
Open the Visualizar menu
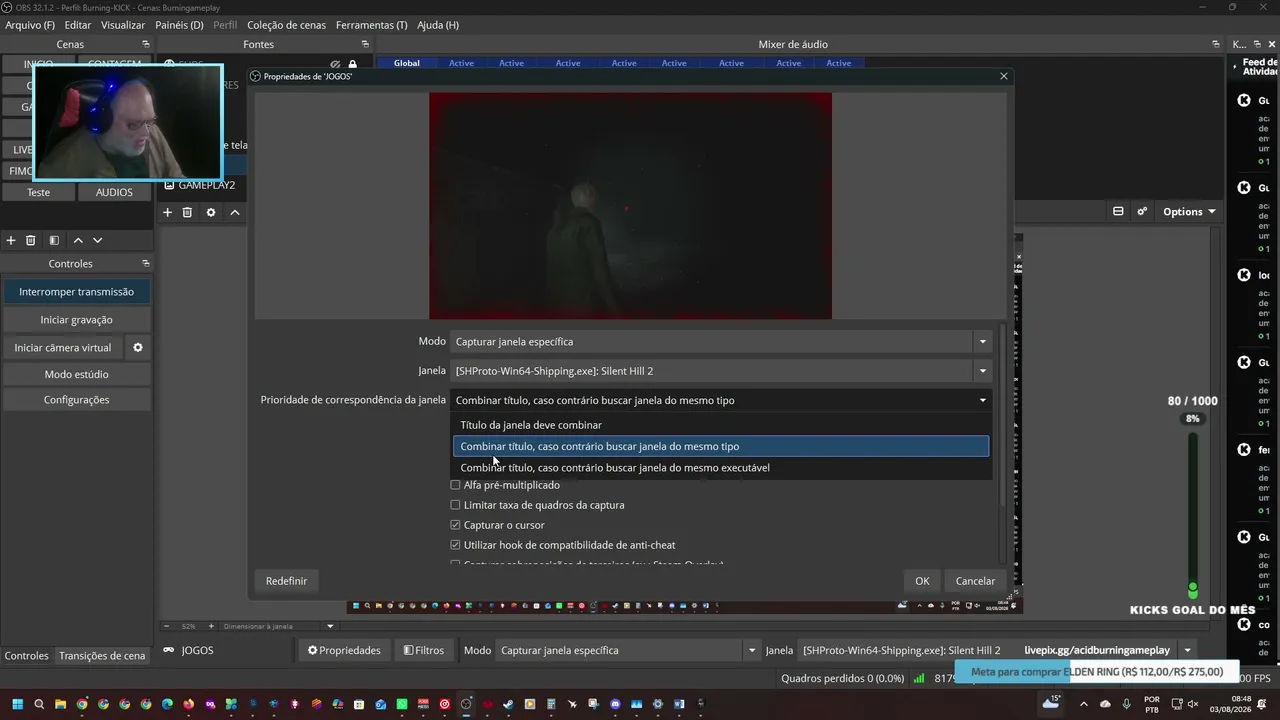[123, 25]
